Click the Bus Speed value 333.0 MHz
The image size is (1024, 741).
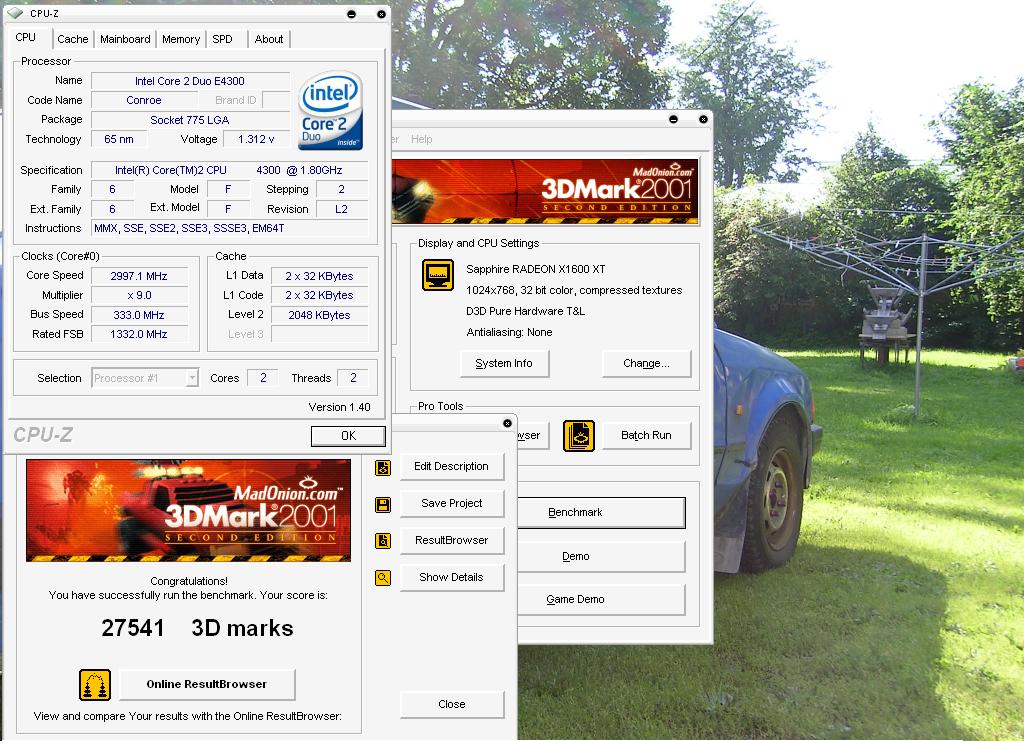[139, 315]
